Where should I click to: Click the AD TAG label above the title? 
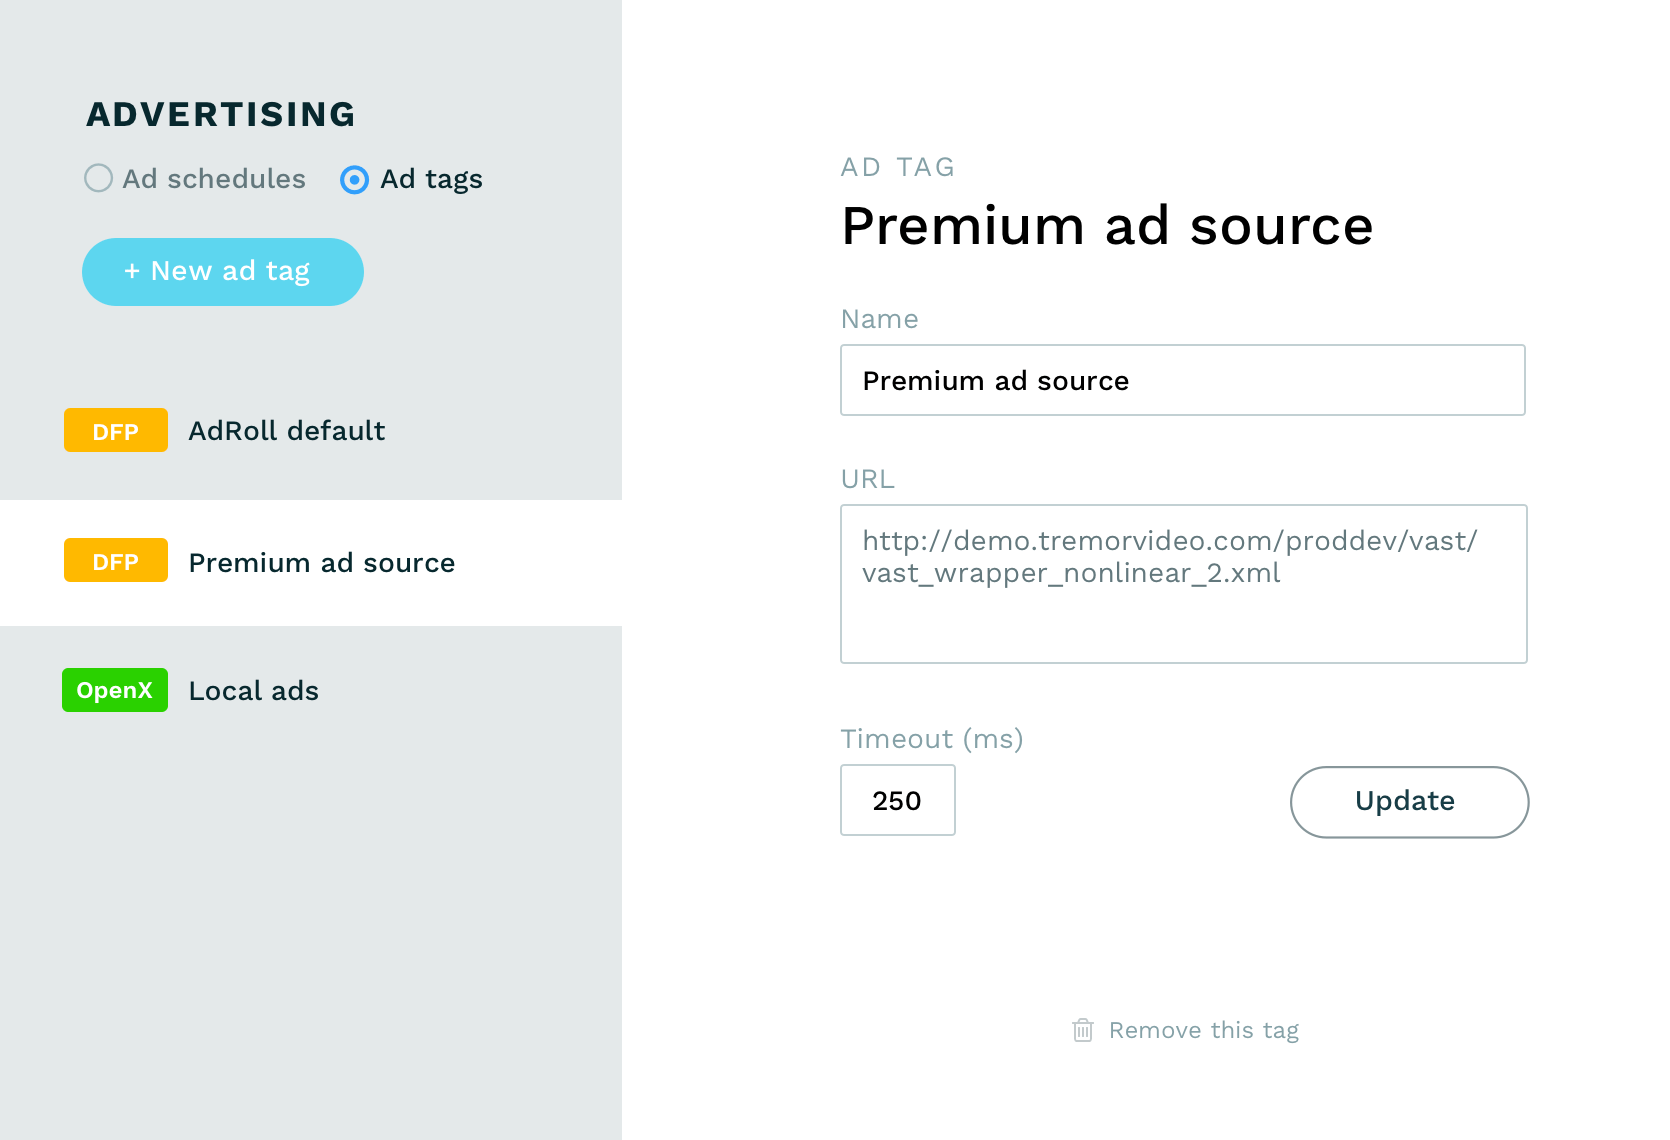(x=897, y=166)
